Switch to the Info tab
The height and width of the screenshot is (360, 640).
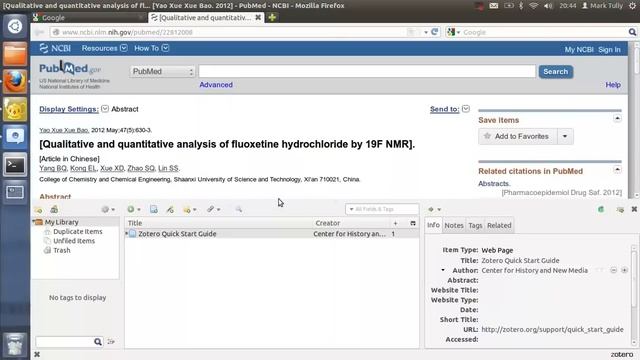tap(433, 225)
